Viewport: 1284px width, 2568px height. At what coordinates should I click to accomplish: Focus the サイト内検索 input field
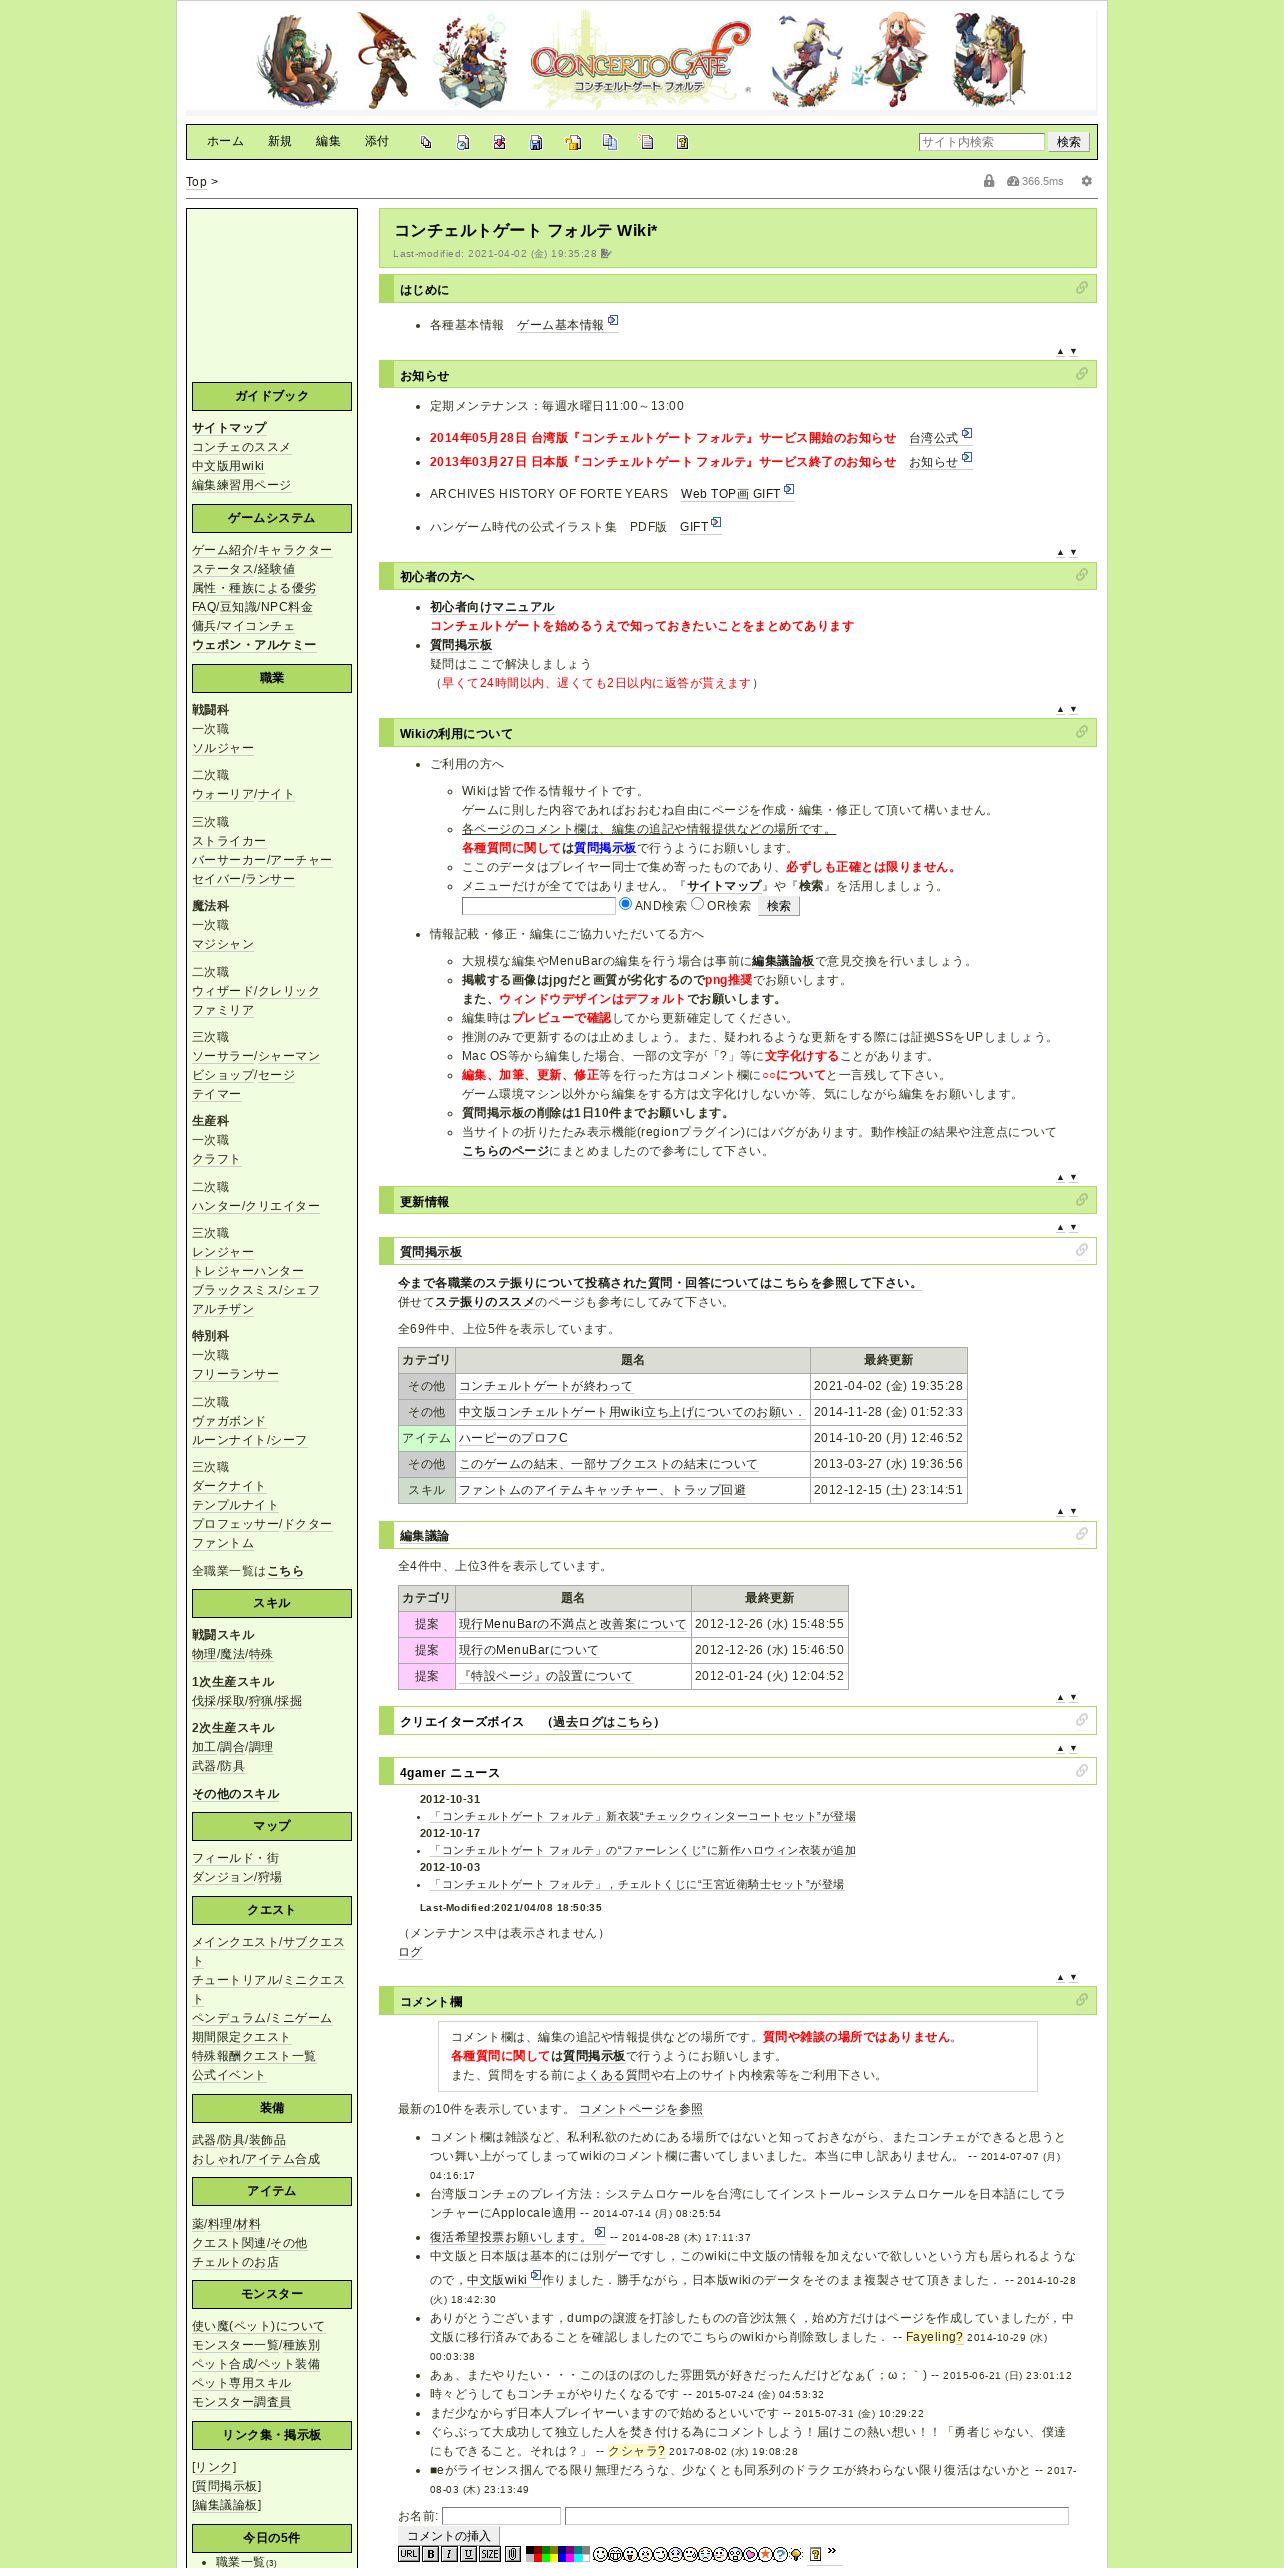click(x=982, y=142)
